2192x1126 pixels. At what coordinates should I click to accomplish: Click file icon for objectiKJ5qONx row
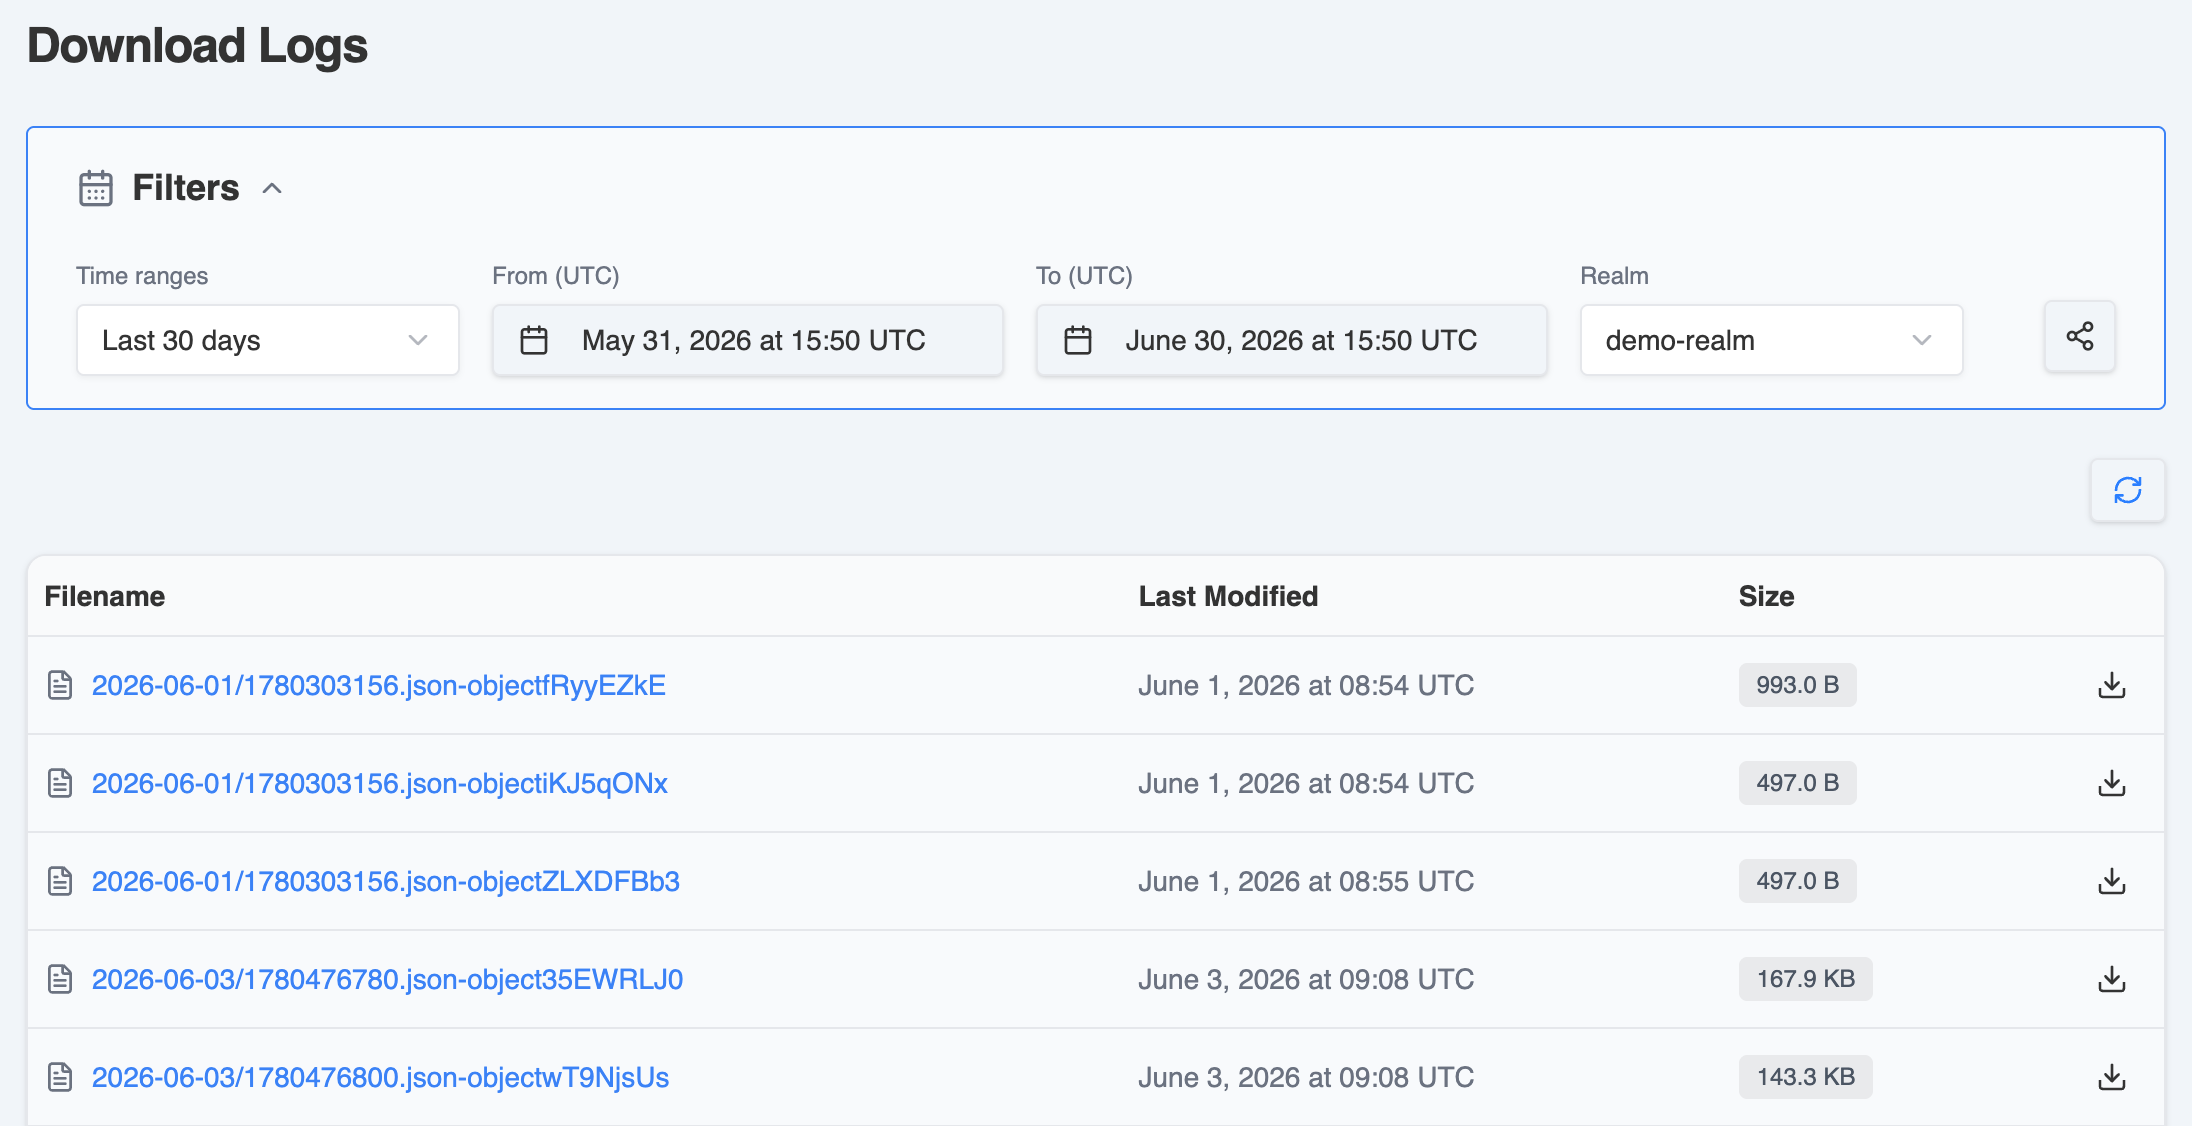coord(60,783)
